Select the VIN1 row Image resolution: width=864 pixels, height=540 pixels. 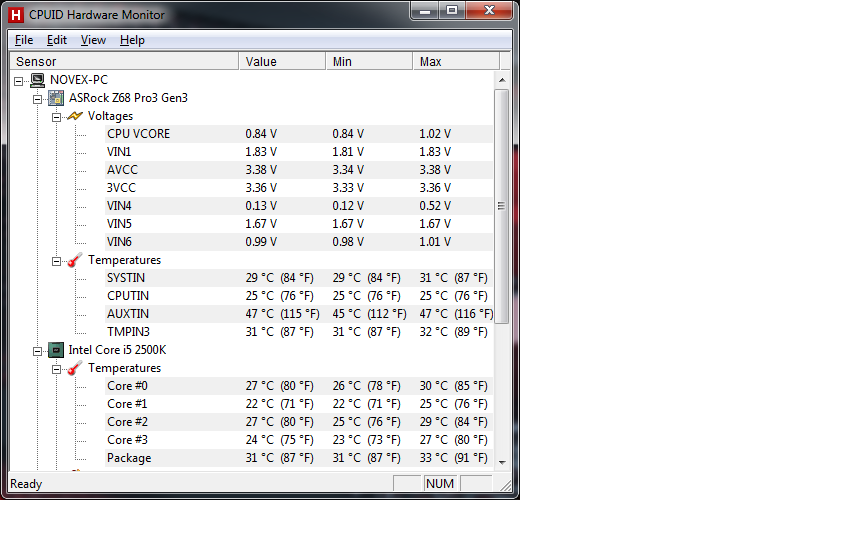coord(299,152)
